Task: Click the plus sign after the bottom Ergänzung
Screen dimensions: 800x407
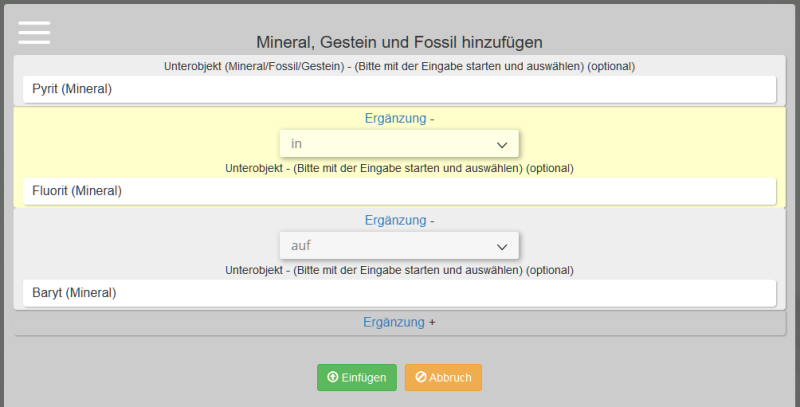Action: 433,323
